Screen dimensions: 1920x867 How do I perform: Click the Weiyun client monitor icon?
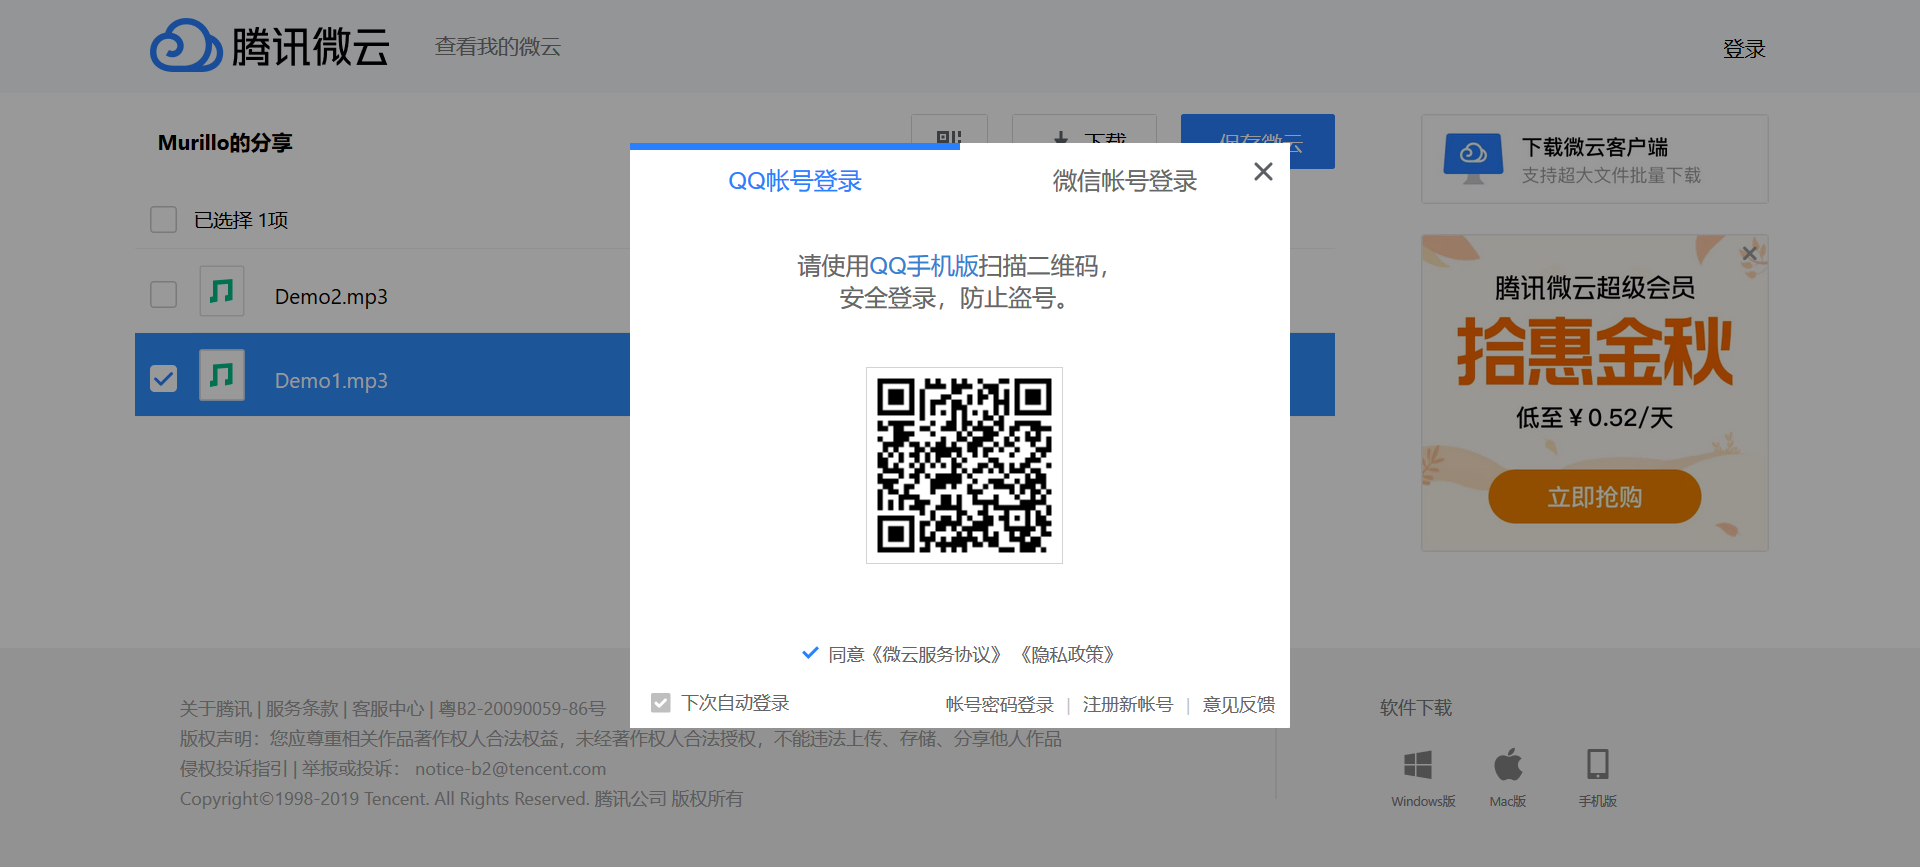pos(1473,159)
